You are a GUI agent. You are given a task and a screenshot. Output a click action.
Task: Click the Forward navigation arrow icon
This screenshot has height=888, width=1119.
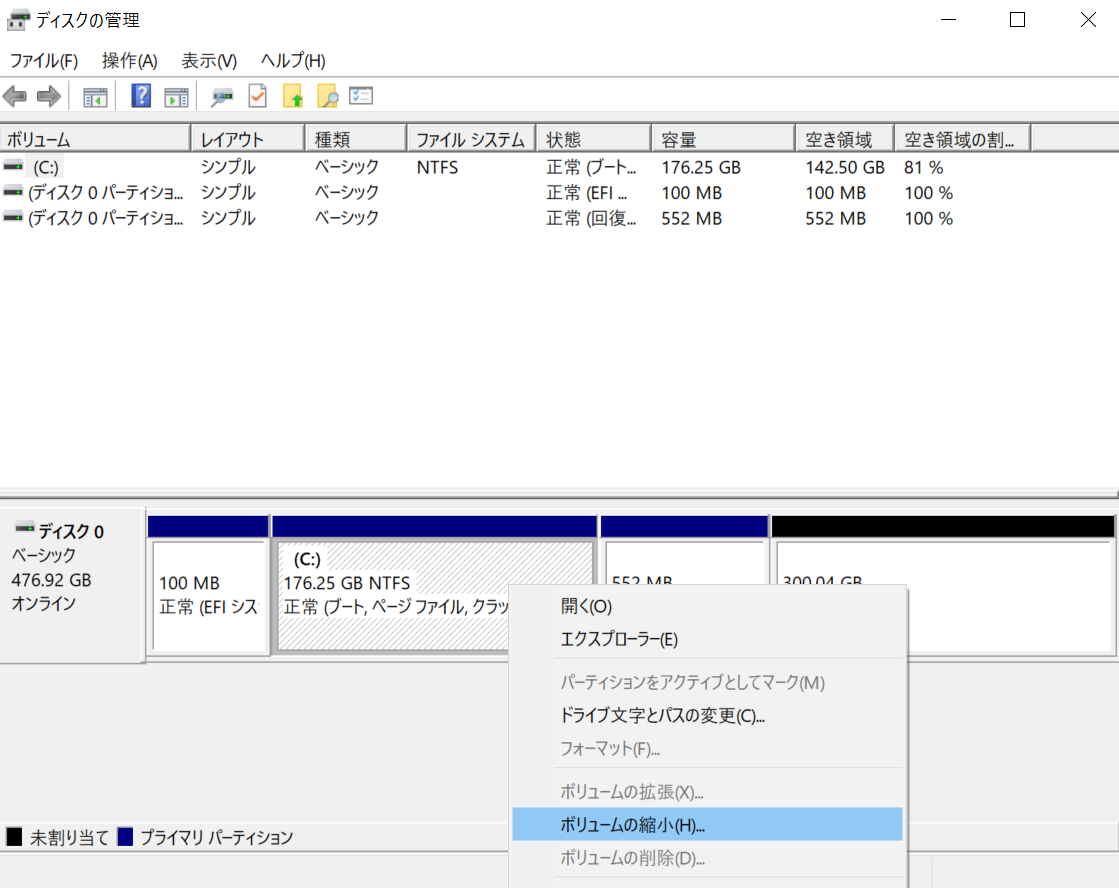(45, 95)
